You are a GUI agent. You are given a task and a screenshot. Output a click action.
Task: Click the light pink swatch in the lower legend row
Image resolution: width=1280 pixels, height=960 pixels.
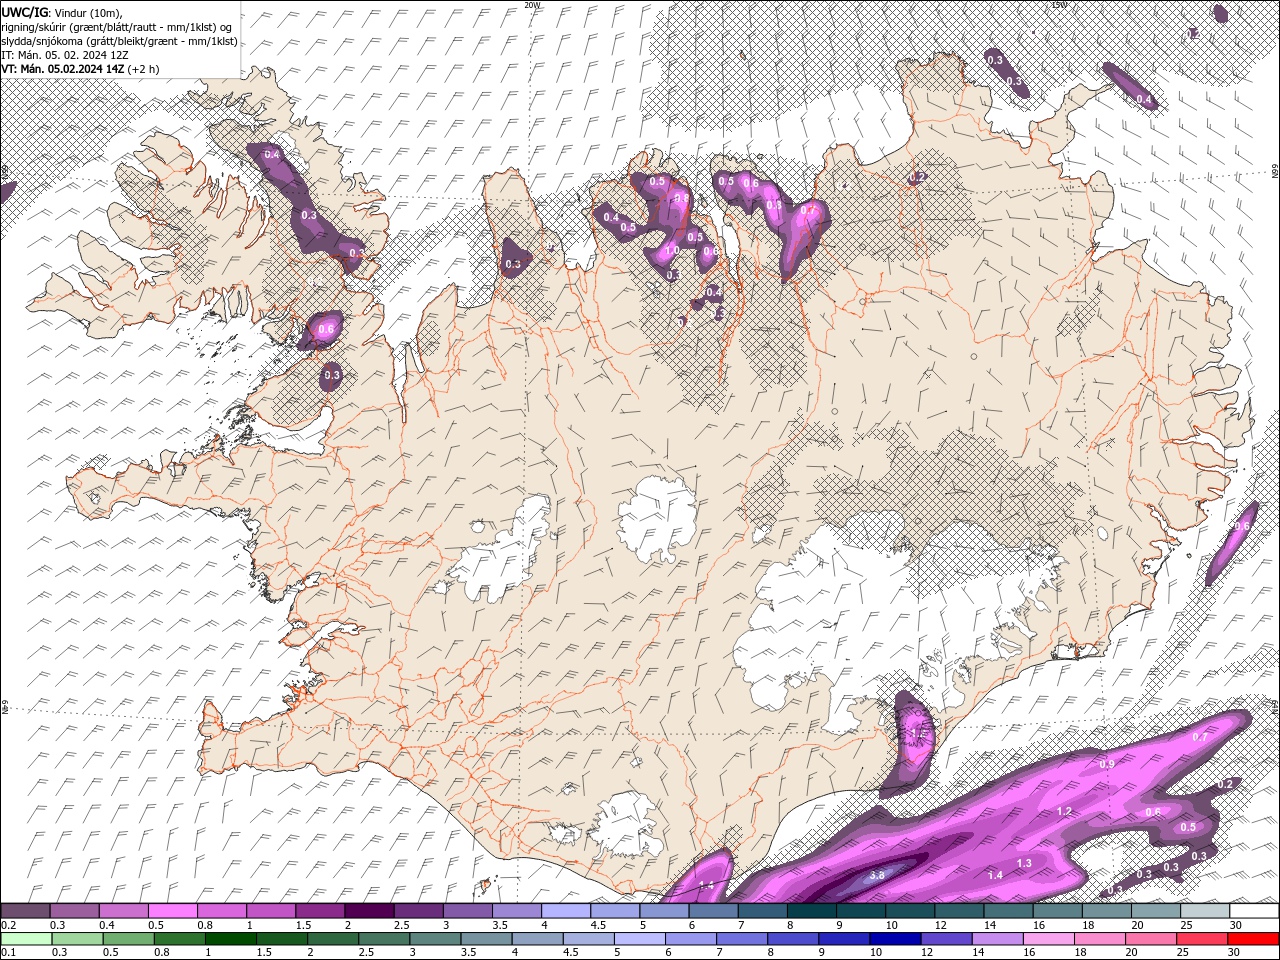(x=1048, y=939)
